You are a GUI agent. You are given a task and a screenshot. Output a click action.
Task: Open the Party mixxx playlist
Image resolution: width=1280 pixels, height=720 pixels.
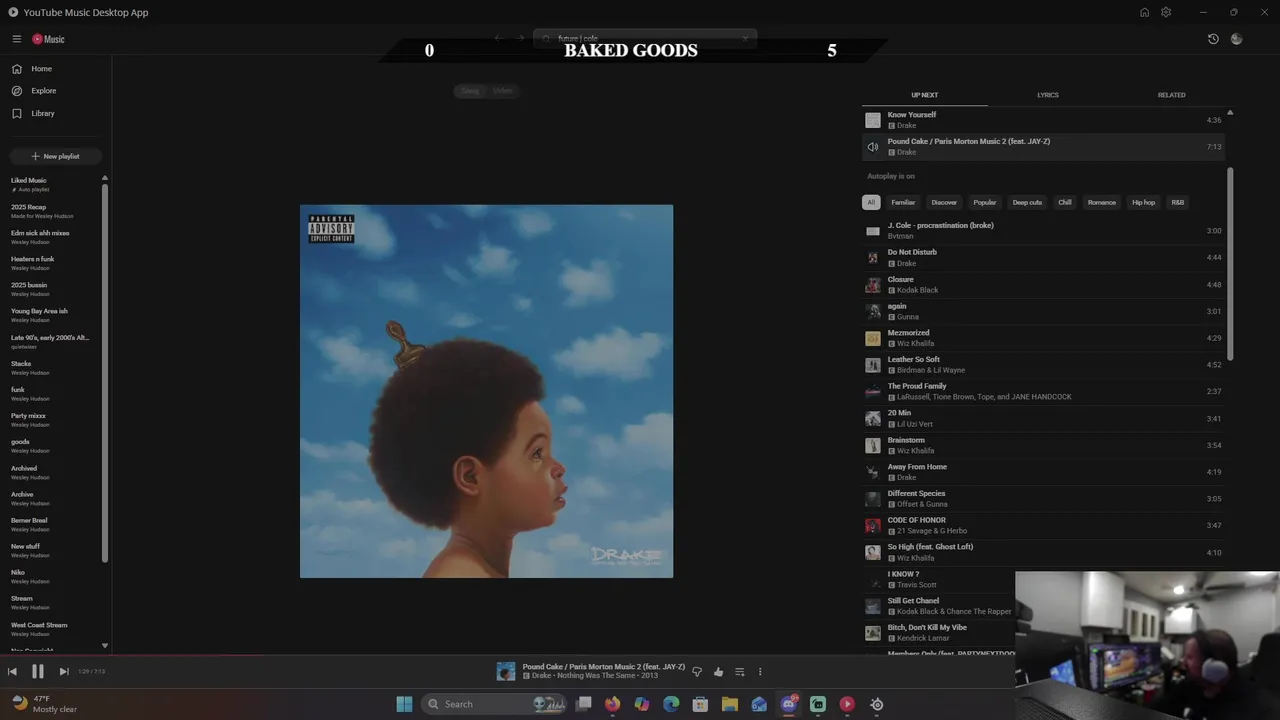click(52, 420)
